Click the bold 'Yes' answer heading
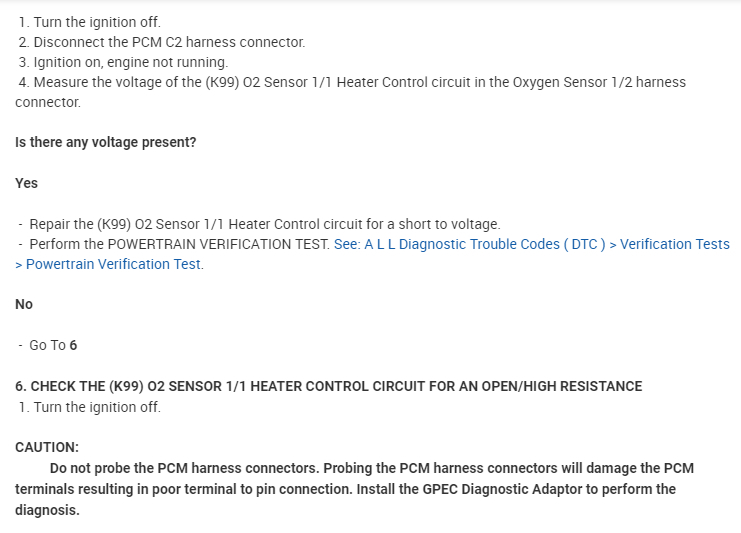 [27, 183]
